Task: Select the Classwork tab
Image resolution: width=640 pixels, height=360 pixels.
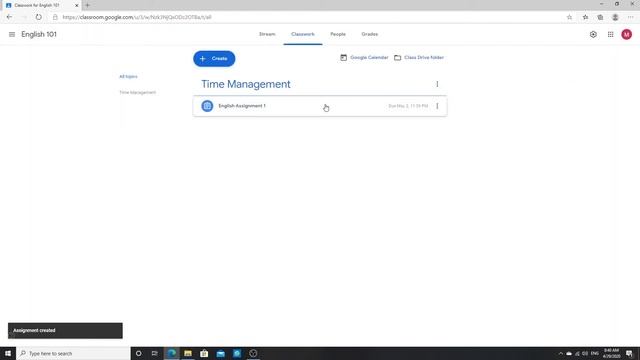Action: click(303, 34)
